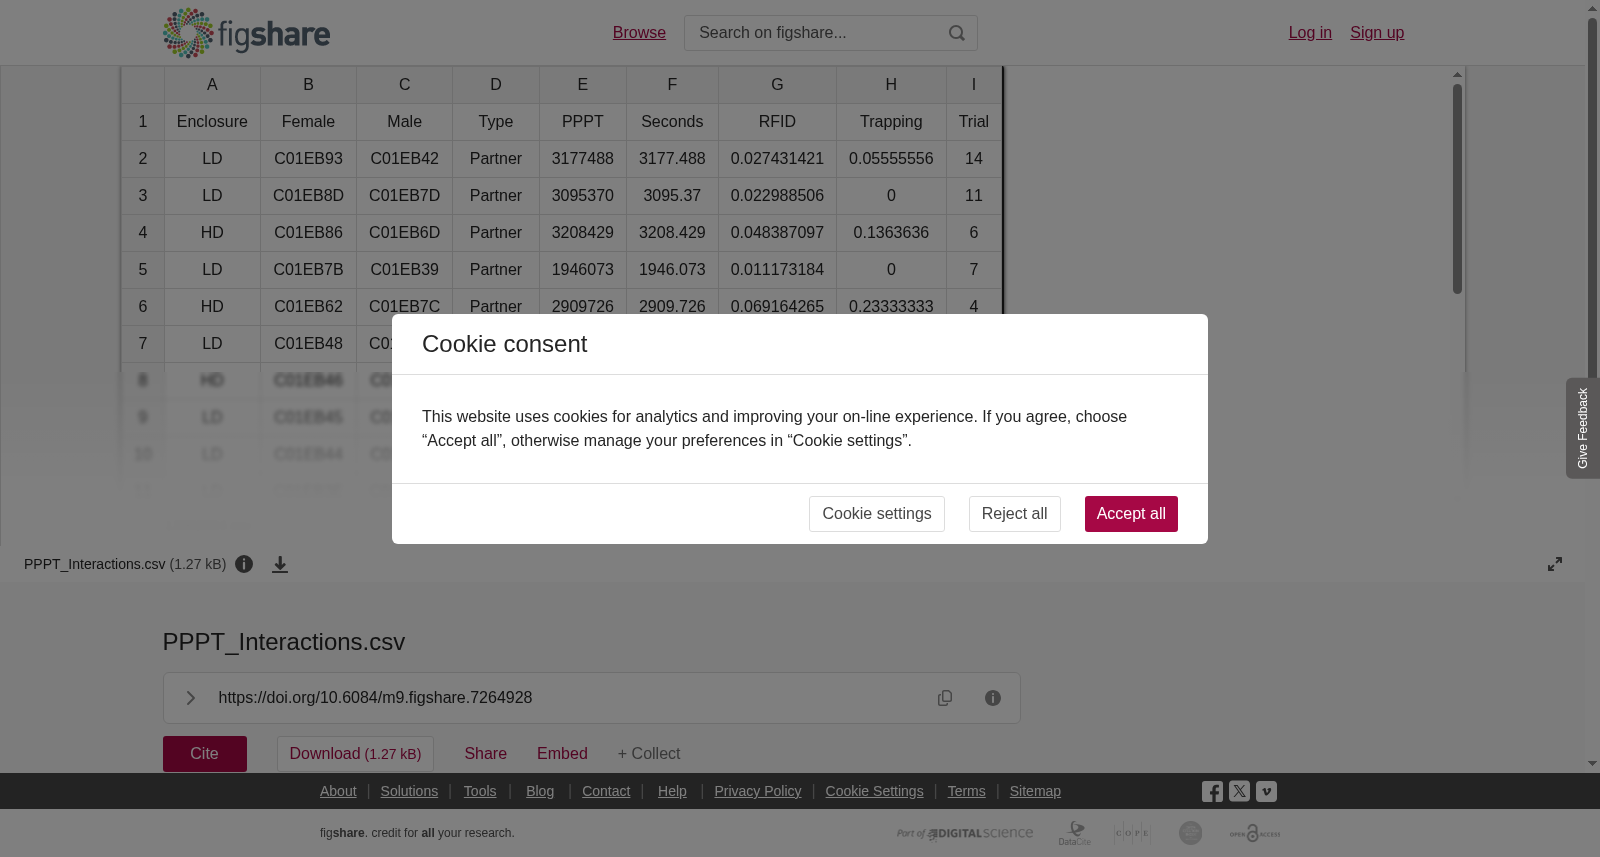The image size is (1600, 857).
Task: Click cell C01EB93 in Female column
Action: 308,159
